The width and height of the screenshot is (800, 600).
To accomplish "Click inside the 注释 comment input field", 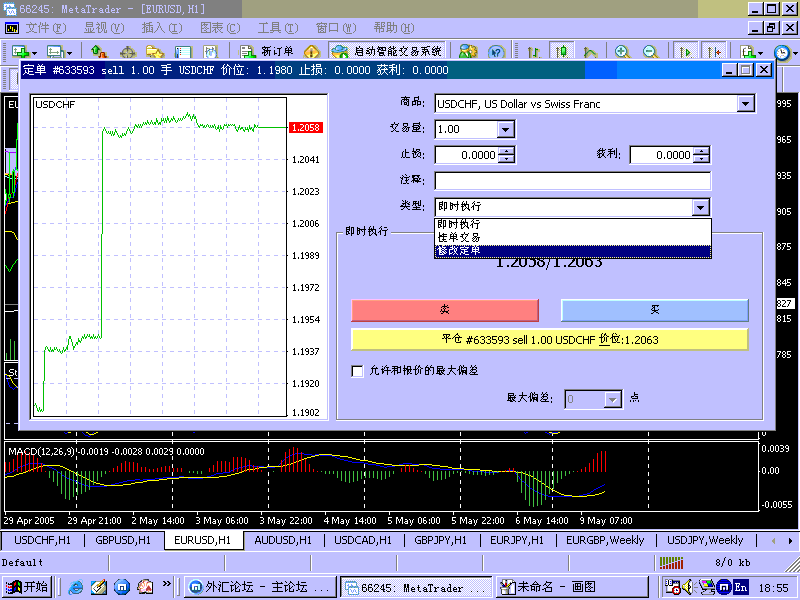I will click(x=570, y=180).
